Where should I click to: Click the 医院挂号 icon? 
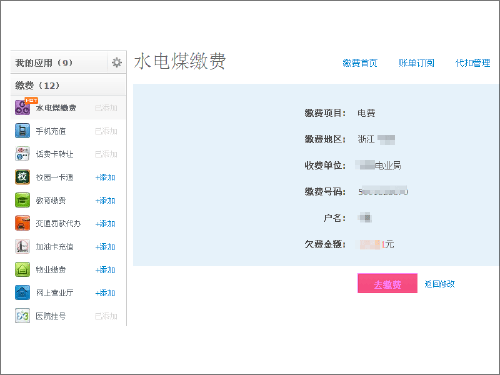click(22, 316)
